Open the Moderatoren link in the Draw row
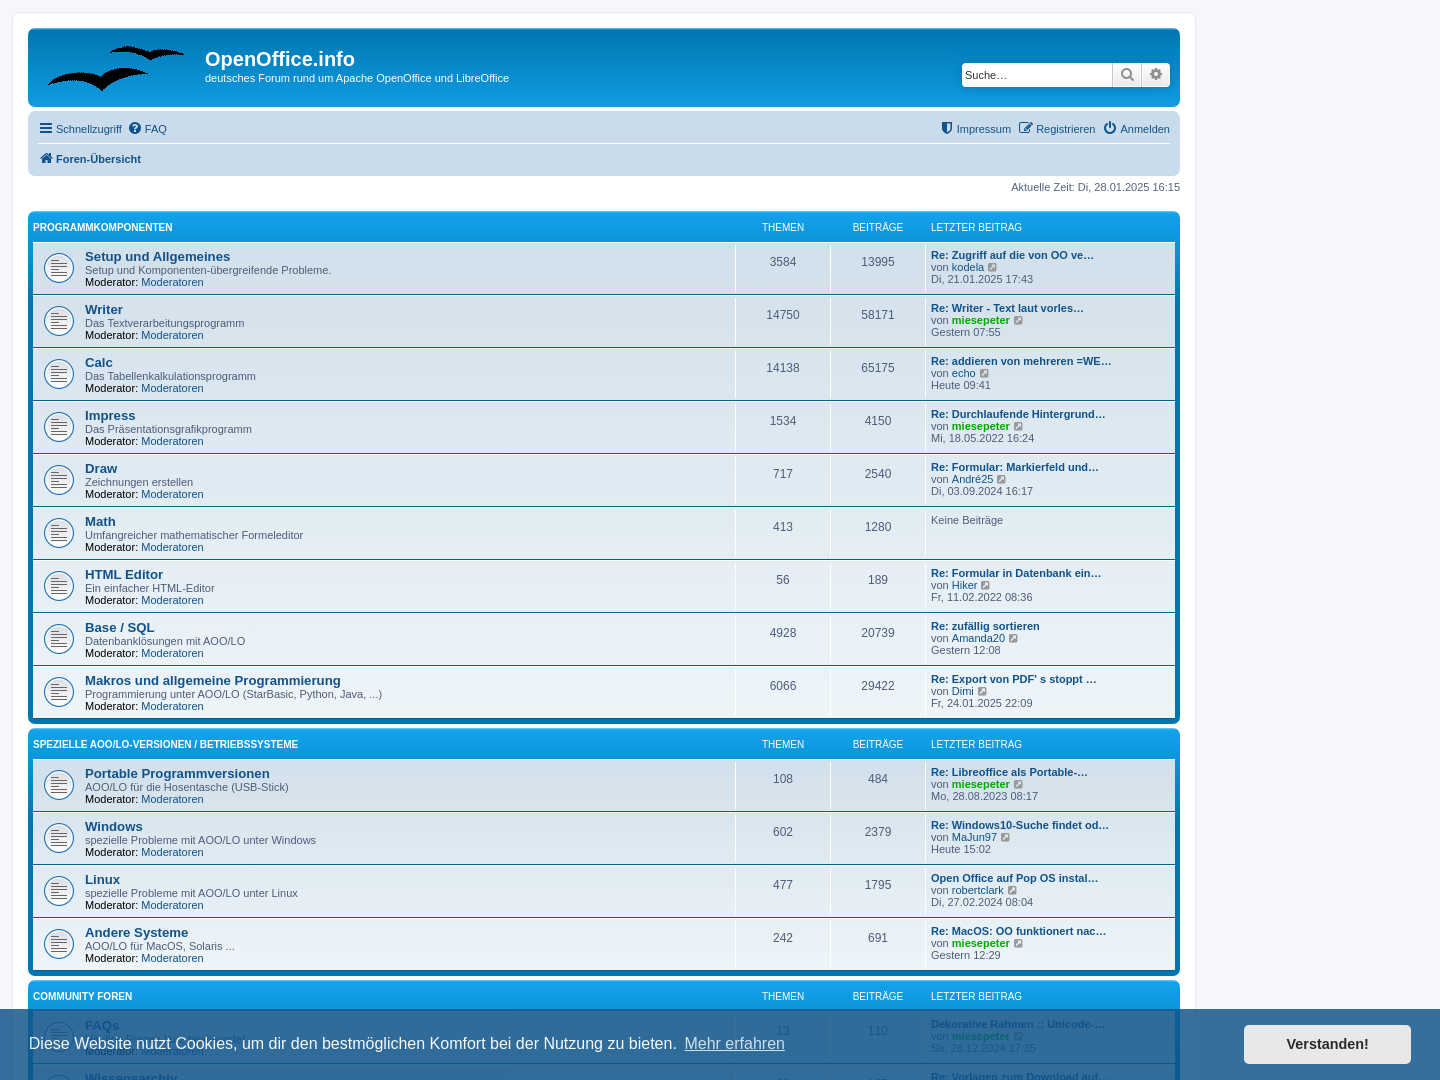The height and width of the screenshot is (1080, 1440). [172, 494]
